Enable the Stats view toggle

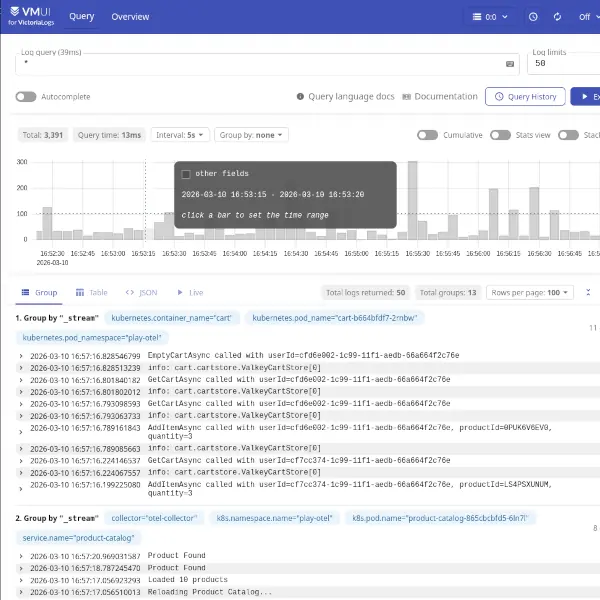[x=499, y=135]
